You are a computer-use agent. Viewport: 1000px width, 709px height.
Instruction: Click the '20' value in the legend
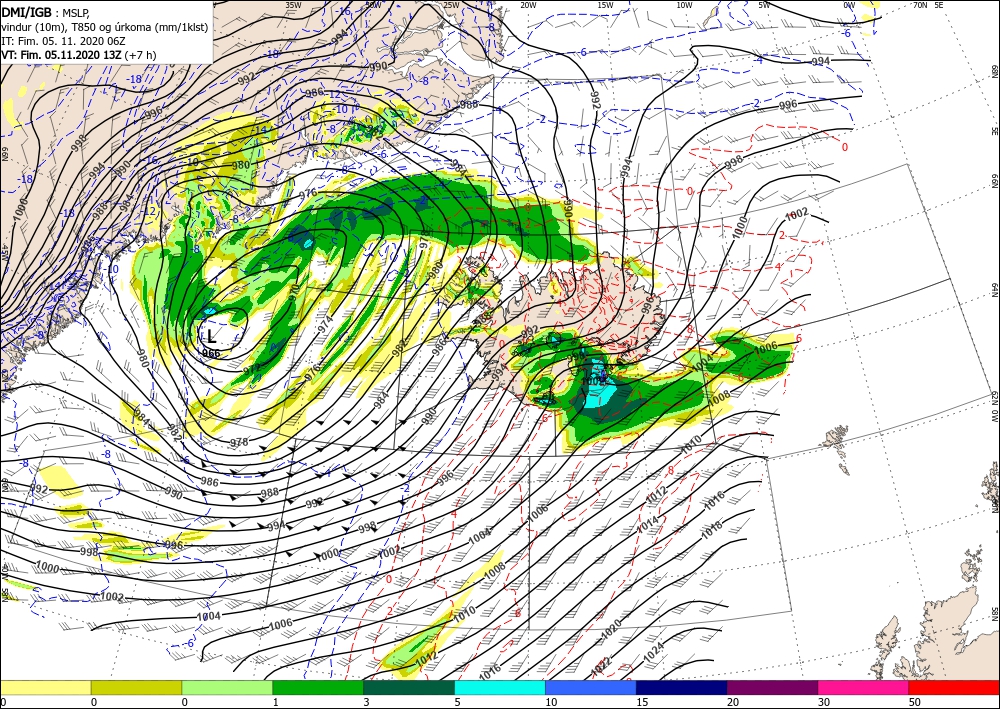pos(733,702)
